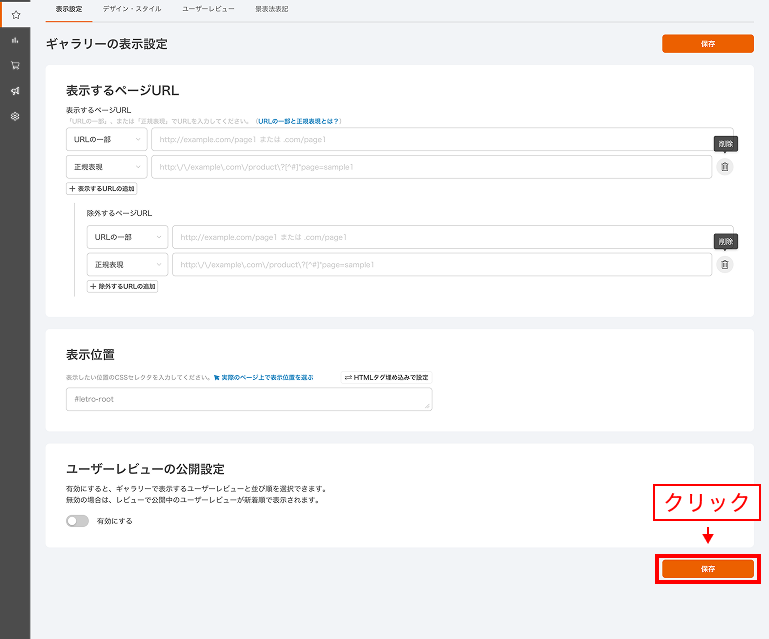Delete the 正規表現 row under 表示するページURL
Viewport: 769px width, 639px height.
coord(724,167)
